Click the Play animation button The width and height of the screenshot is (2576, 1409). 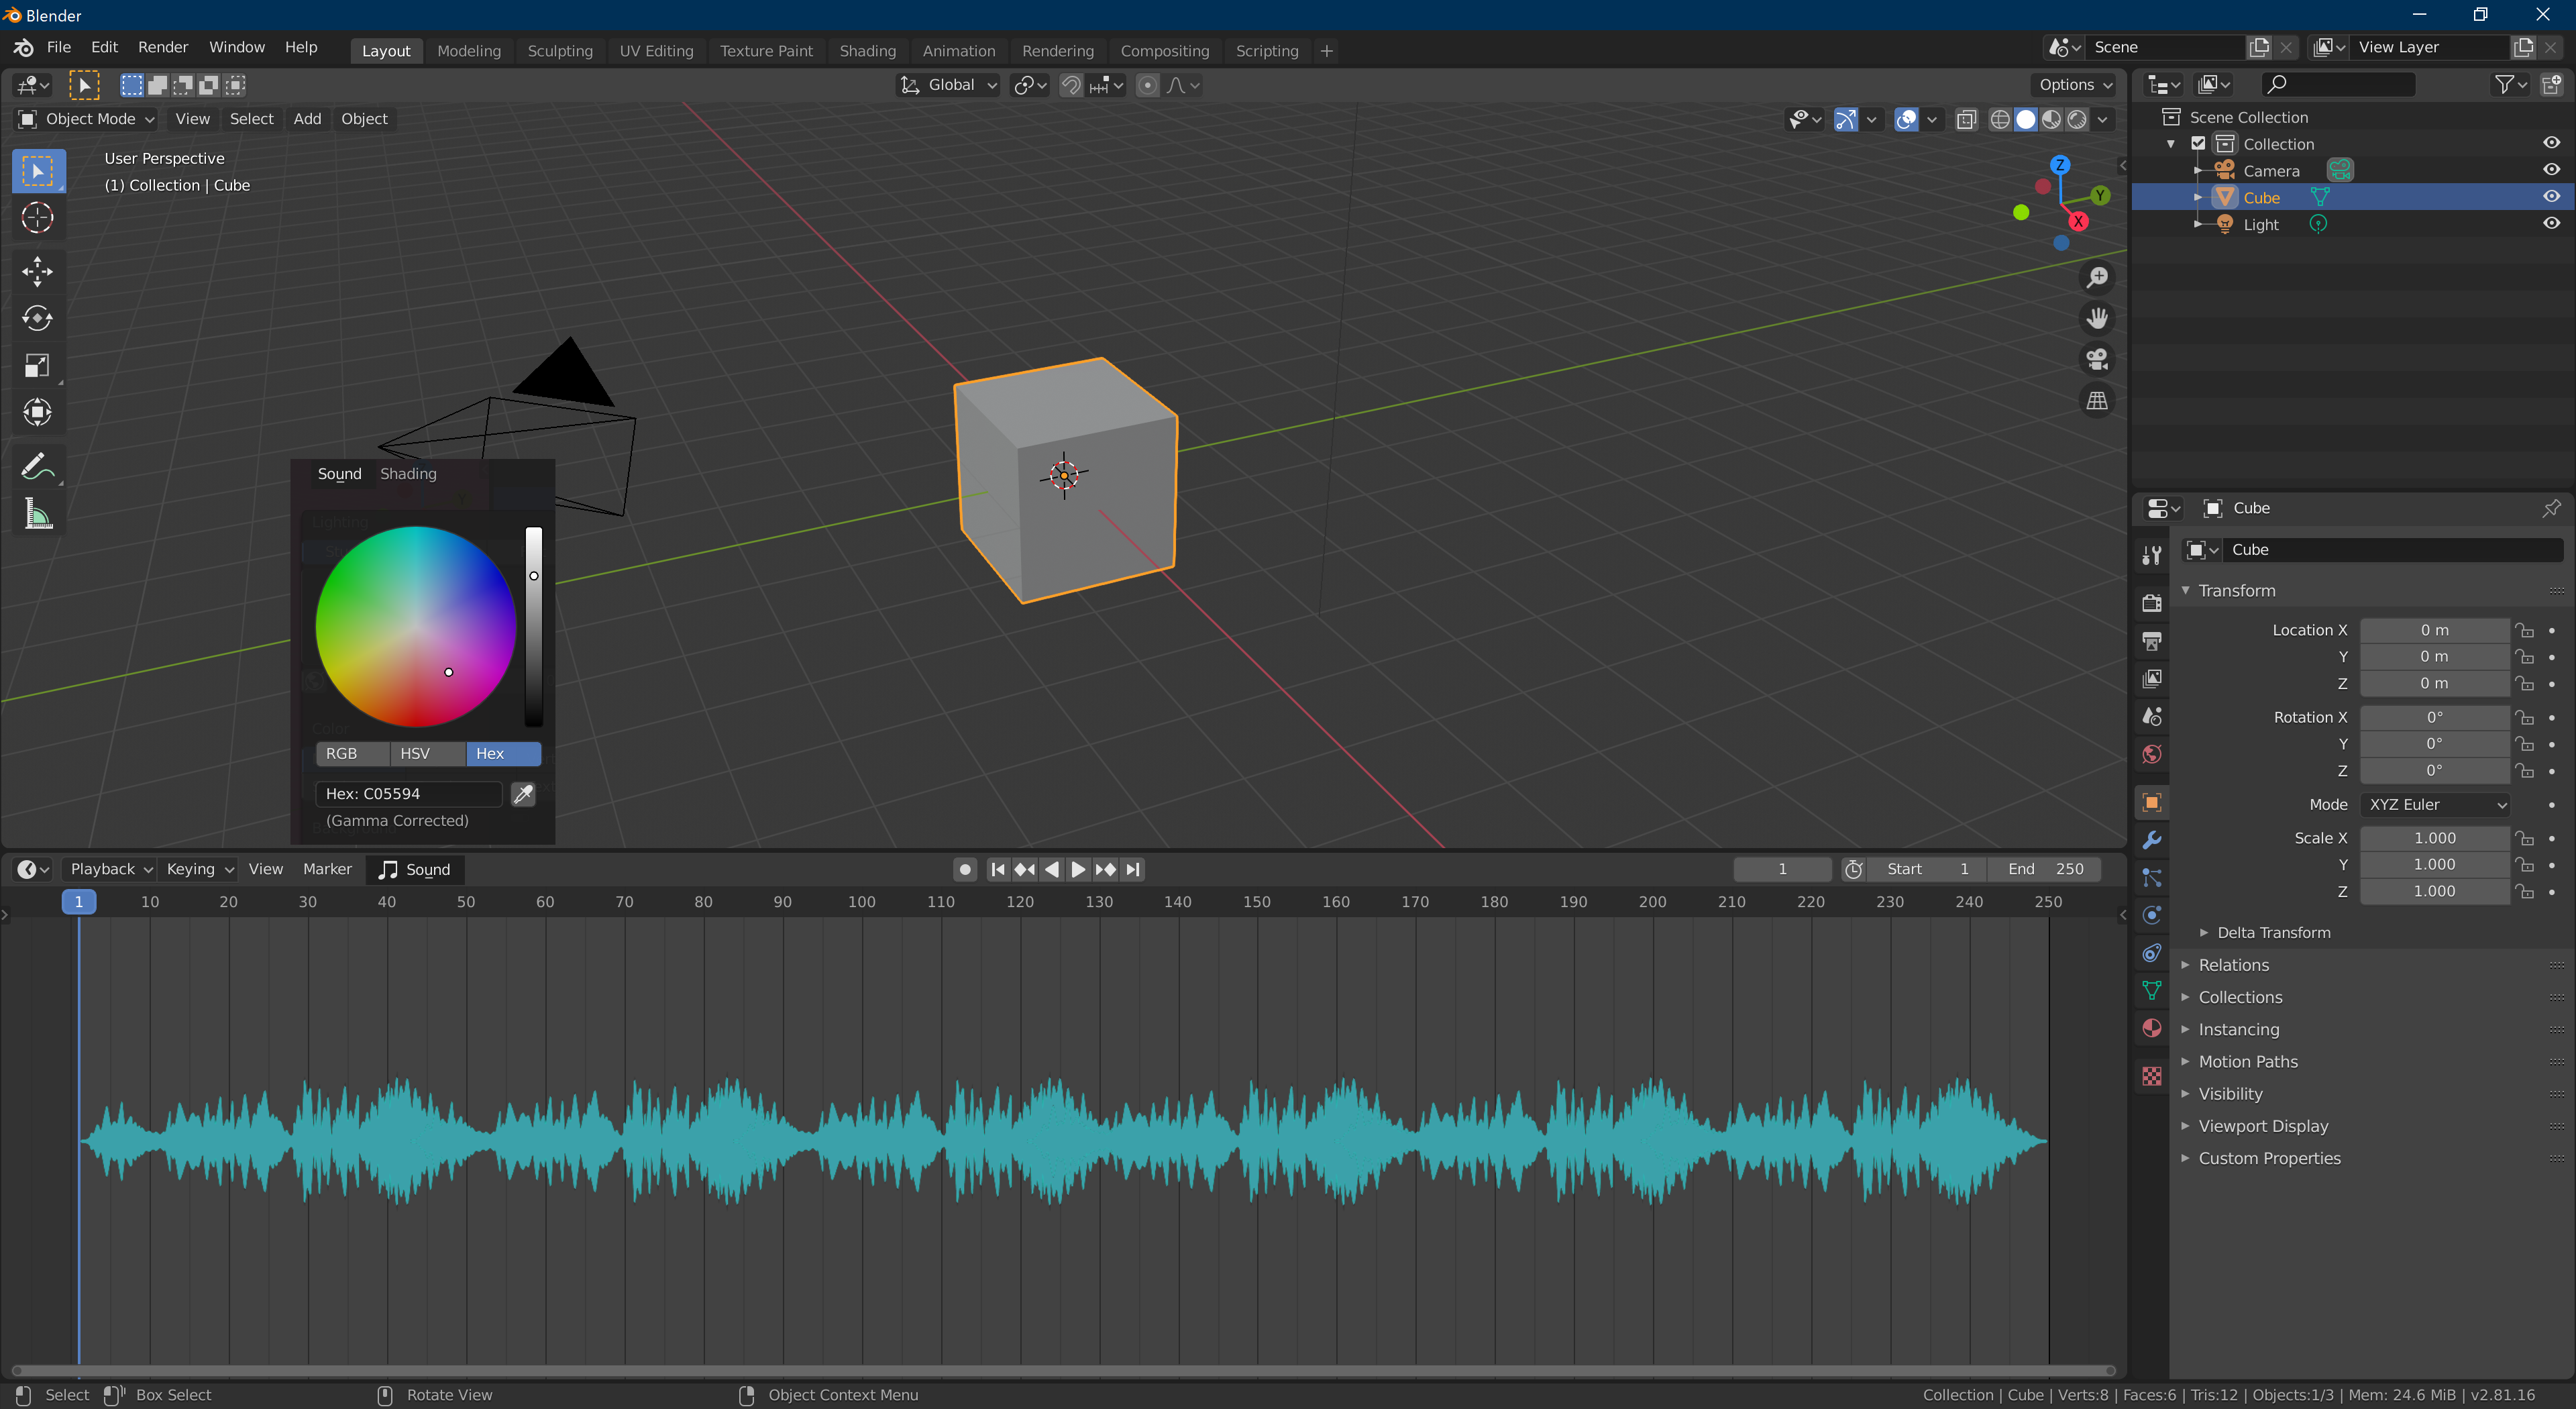[1078, 869]
